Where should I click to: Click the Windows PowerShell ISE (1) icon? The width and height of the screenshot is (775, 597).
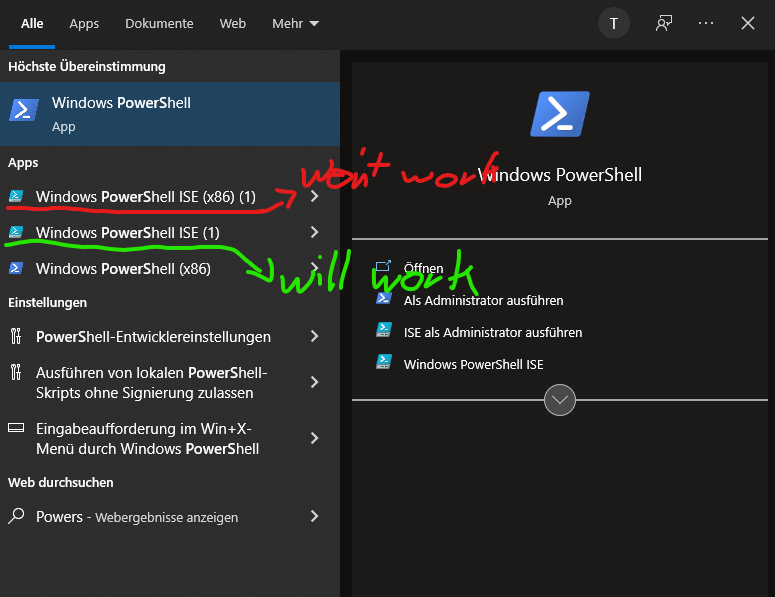[16, 232]
